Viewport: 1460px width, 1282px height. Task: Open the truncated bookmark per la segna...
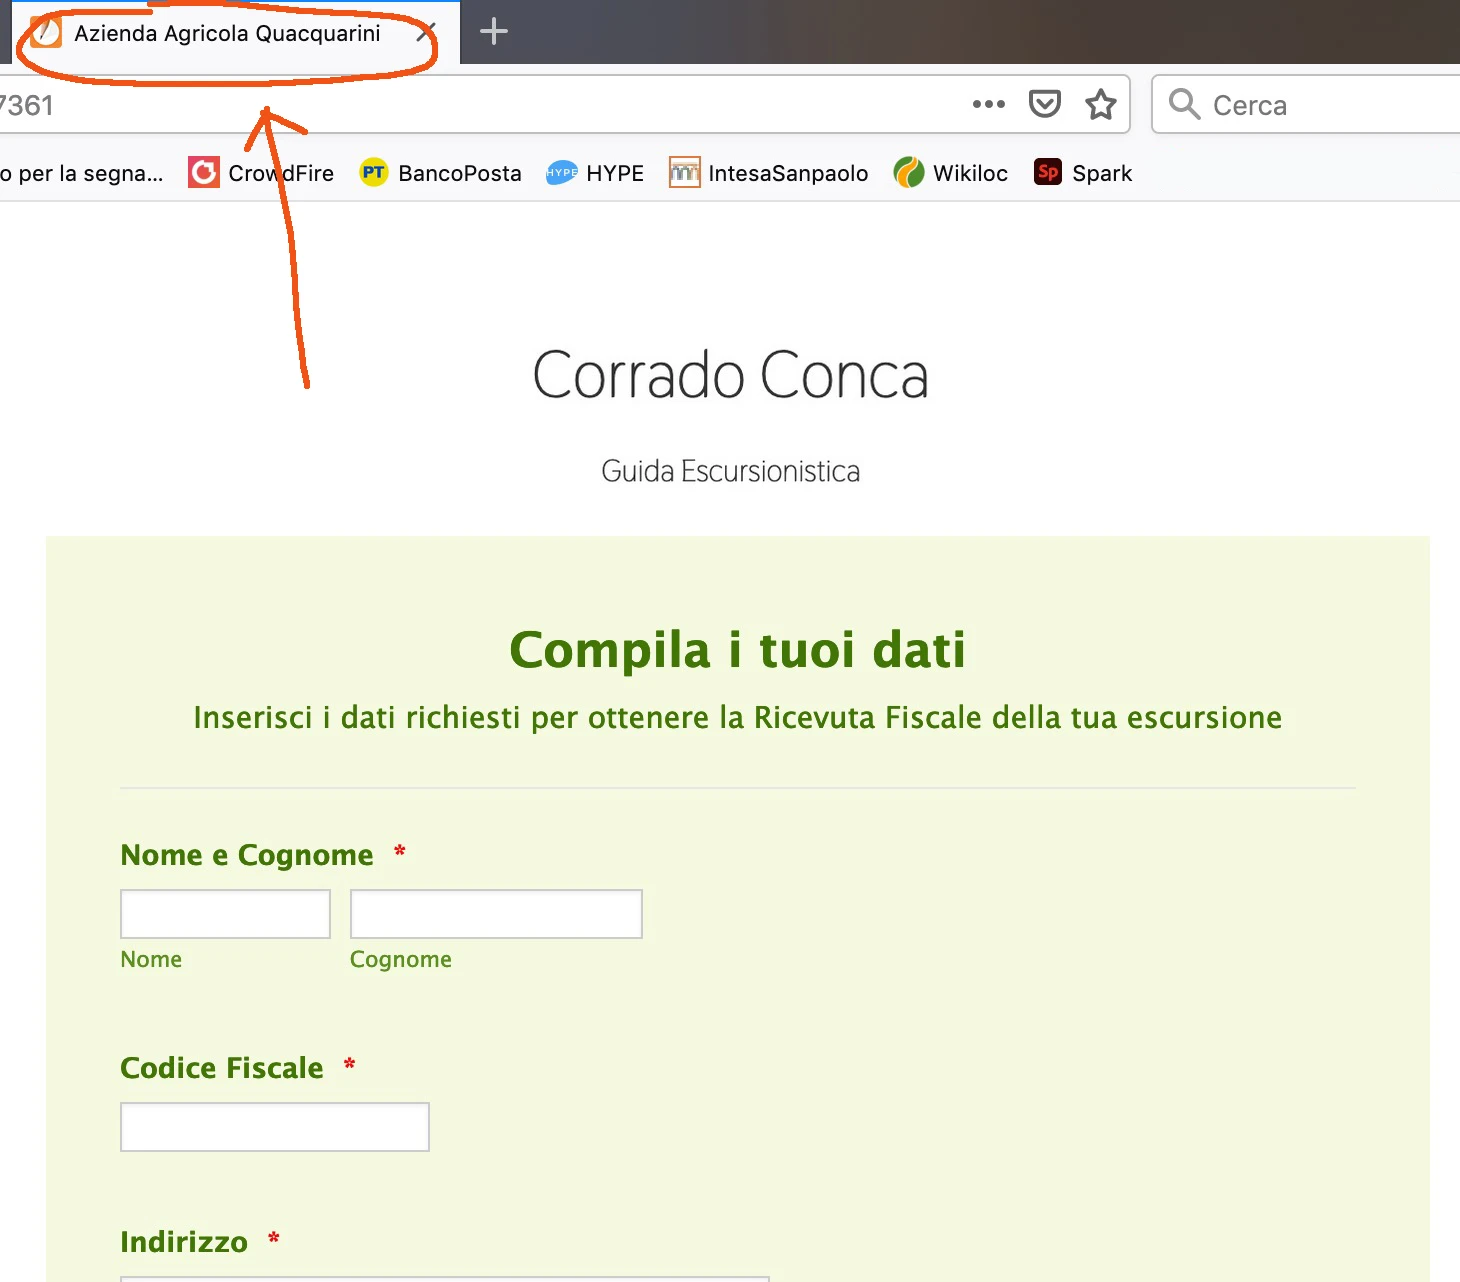pos(80,172)
